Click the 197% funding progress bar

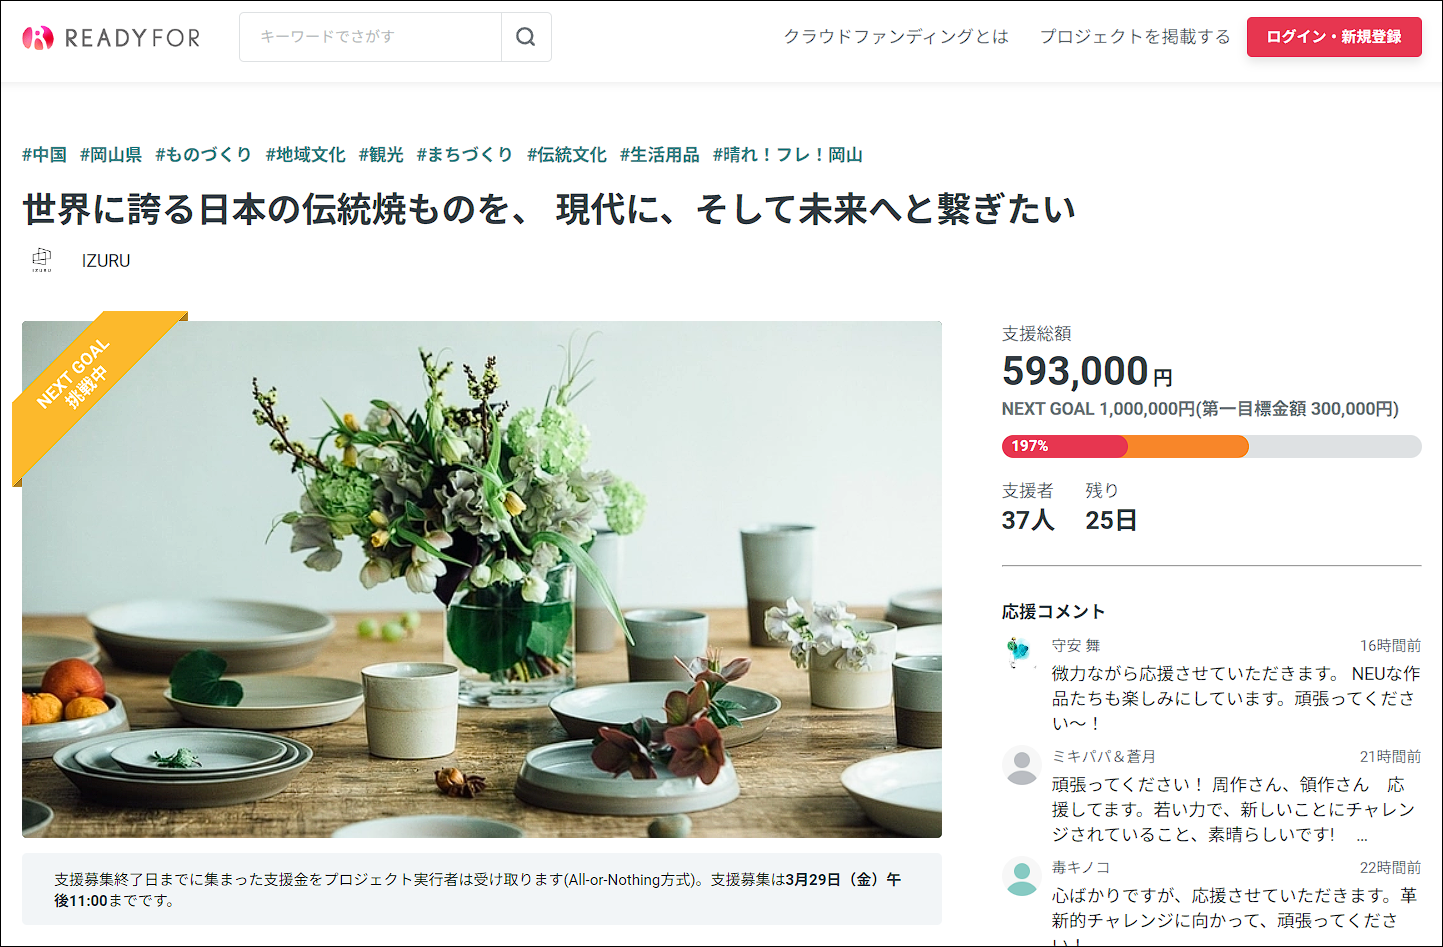tap(1211, 446)
